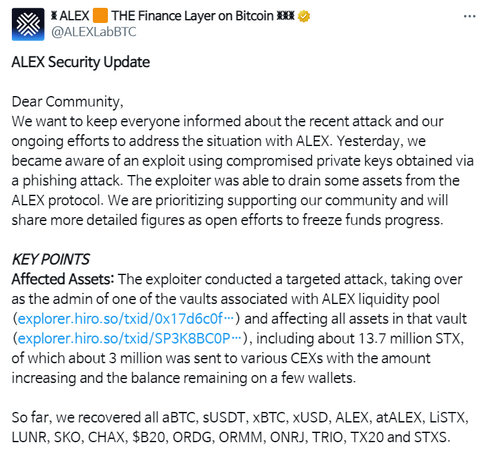
Task: Click the 'ALEX Security Update' heading
Action: pyautogui.click(x=81, y=62)
